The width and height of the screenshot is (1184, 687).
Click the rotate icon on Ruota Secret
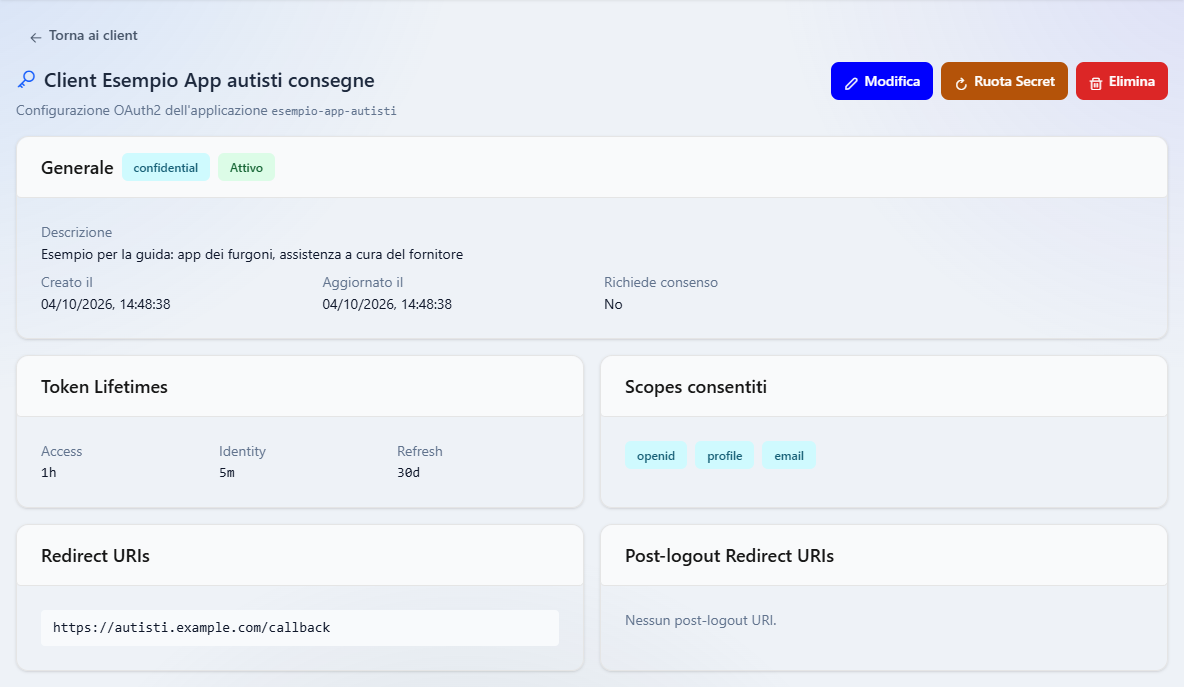960,82
